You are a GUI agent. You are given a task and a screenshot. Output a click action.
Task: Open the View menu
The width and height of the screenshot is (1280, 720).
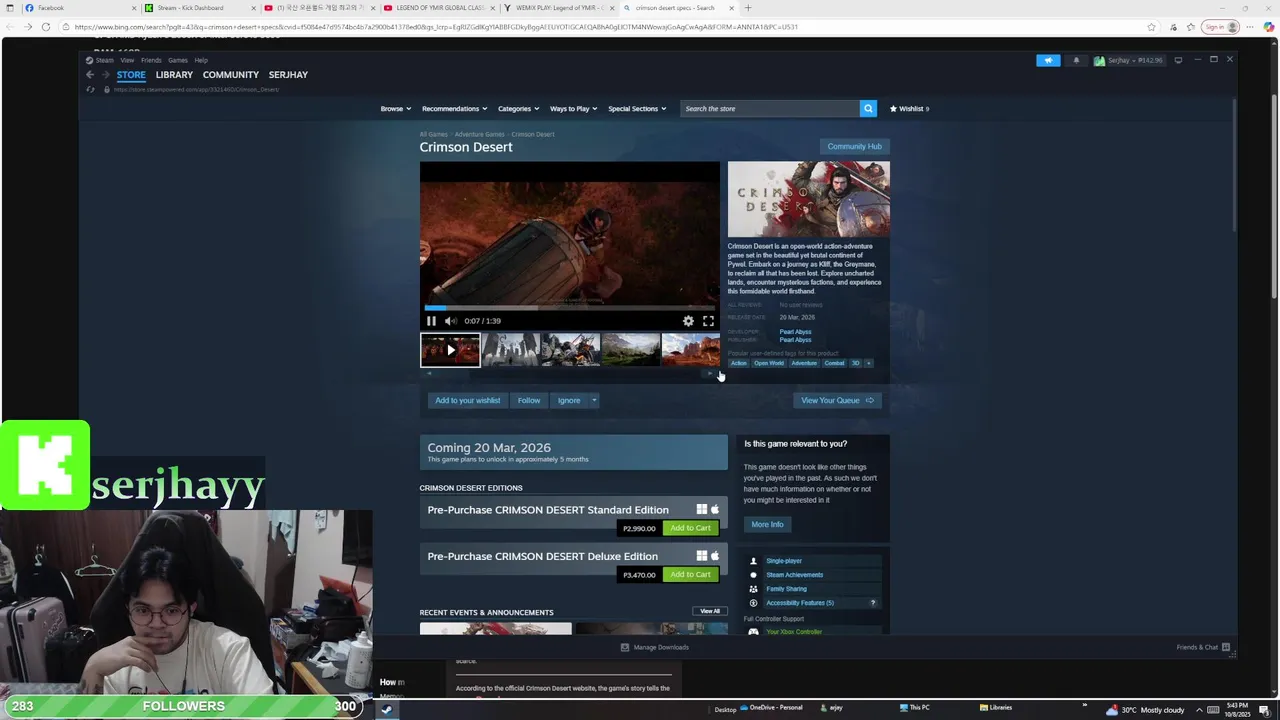(127, 60)
